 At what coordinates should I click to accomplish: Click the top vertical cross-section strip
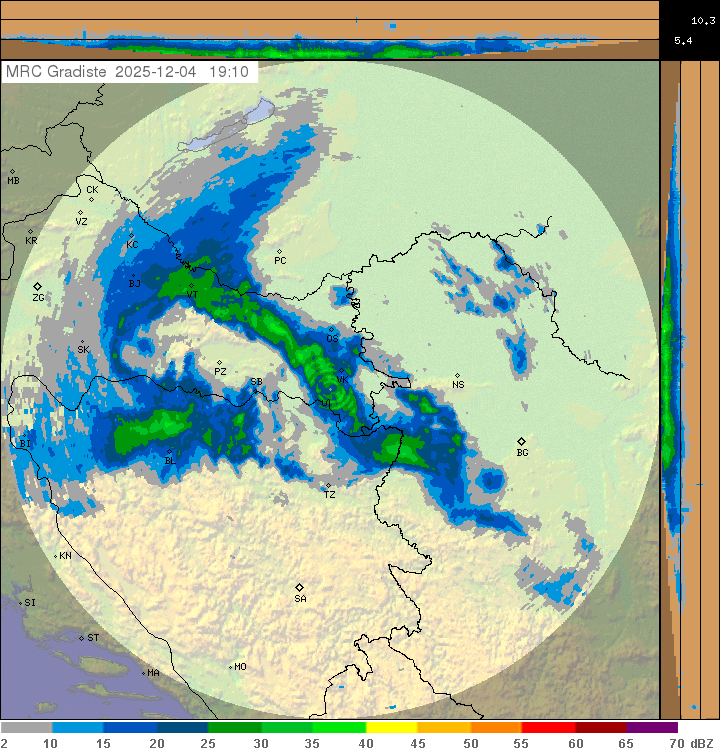click(330, 30)
